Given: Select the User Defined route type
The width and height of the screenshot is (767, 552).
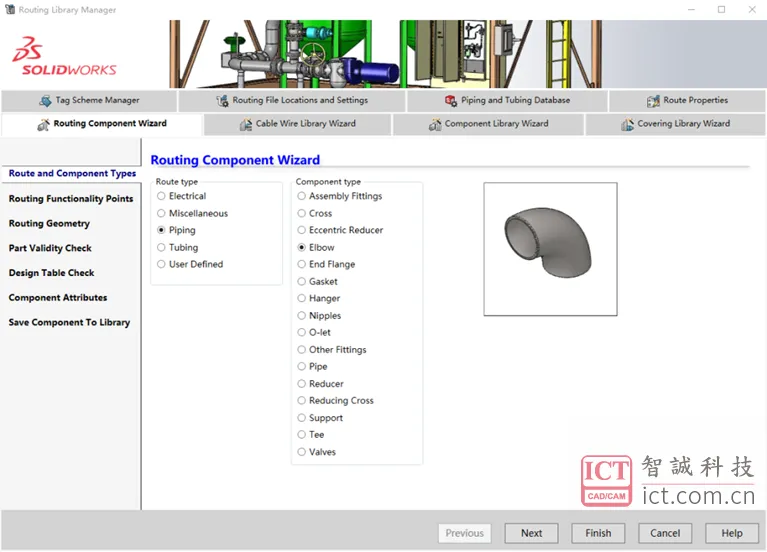Looking at the screenshot, I should pyautogui.click(x=161, y=264).
